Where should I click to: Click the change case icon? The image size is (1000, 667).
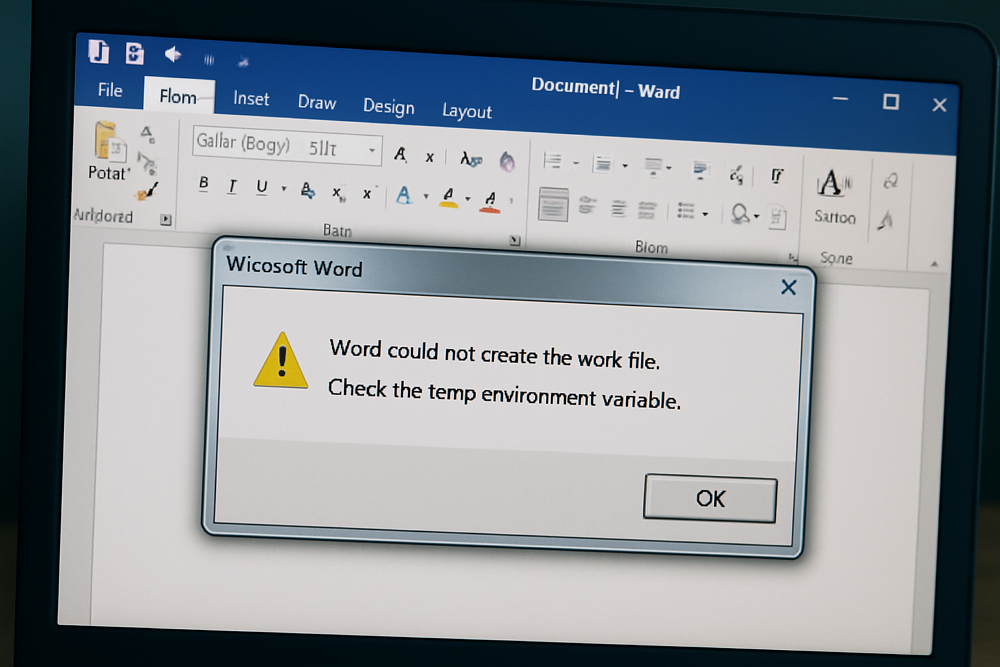[x=471, y=159]
